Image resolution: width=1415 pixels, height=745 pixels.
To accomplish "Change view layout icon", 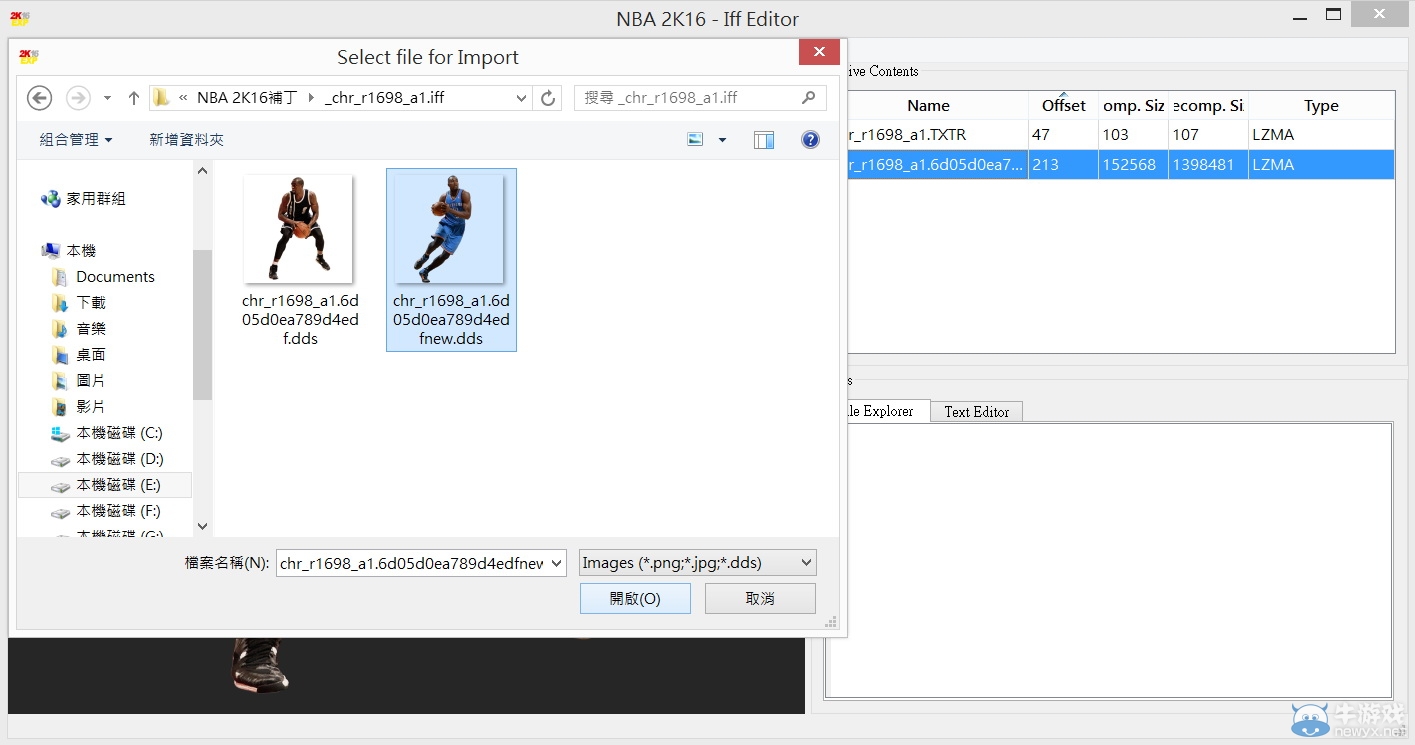I will click(695, 140).
